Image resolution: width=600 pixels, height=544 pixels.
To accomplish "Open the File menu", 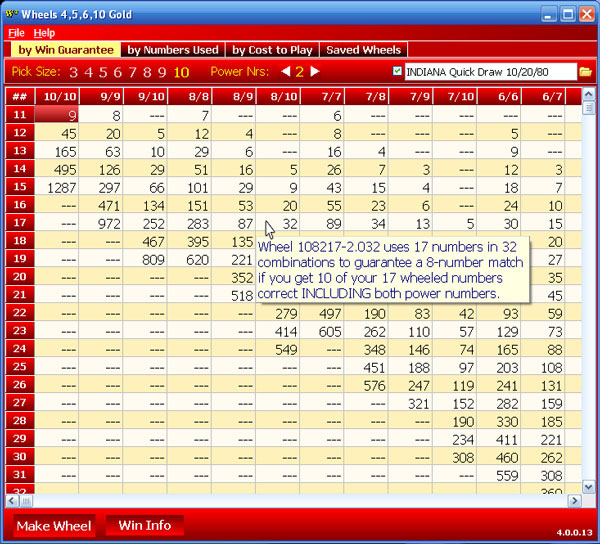I will coord(16,33).
